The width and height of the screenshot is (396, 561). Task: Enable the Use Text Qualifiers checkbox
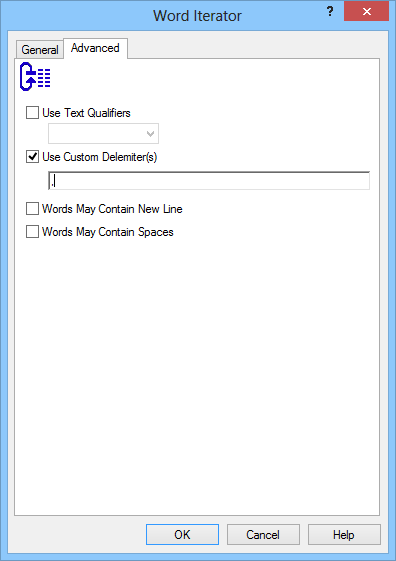click(x=32, y=113)
